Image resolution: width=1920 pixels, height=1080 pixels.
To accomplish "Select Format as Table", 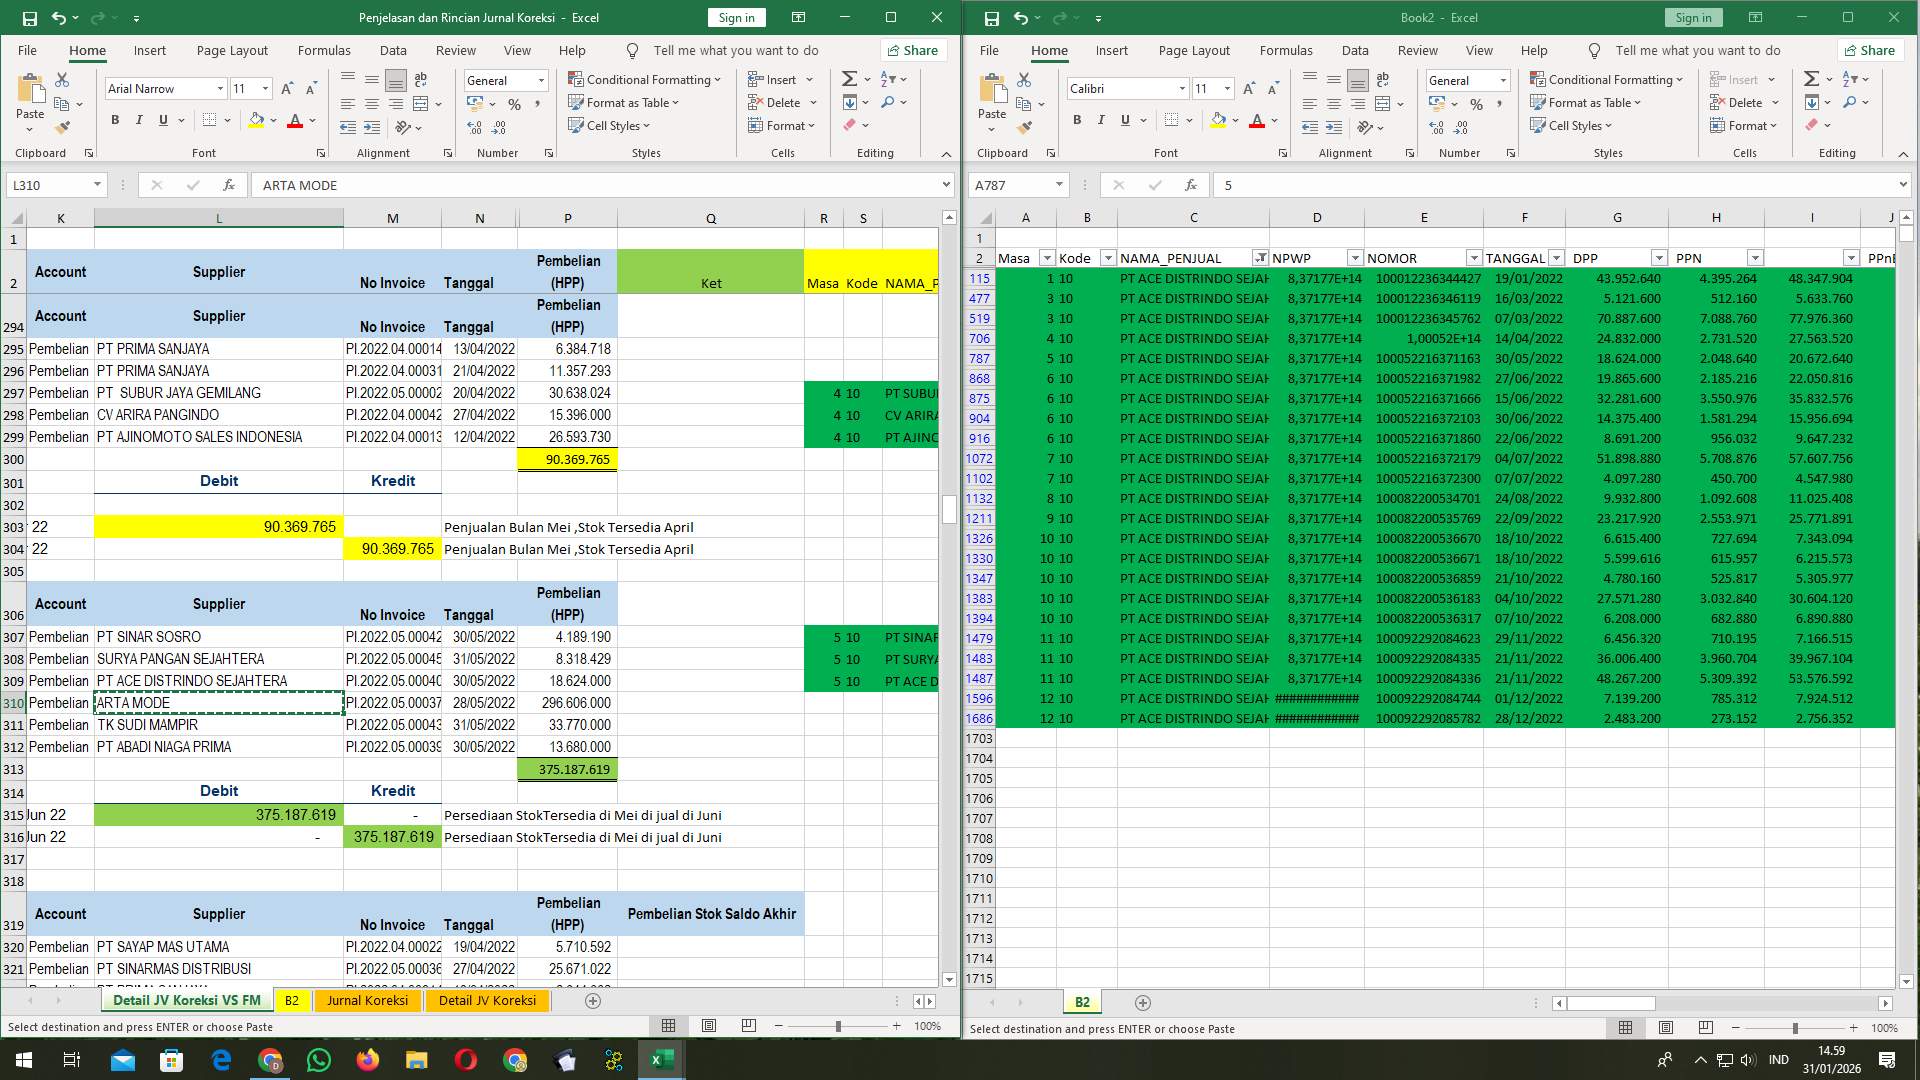I will pyautogui.click(x=622, y=102).
